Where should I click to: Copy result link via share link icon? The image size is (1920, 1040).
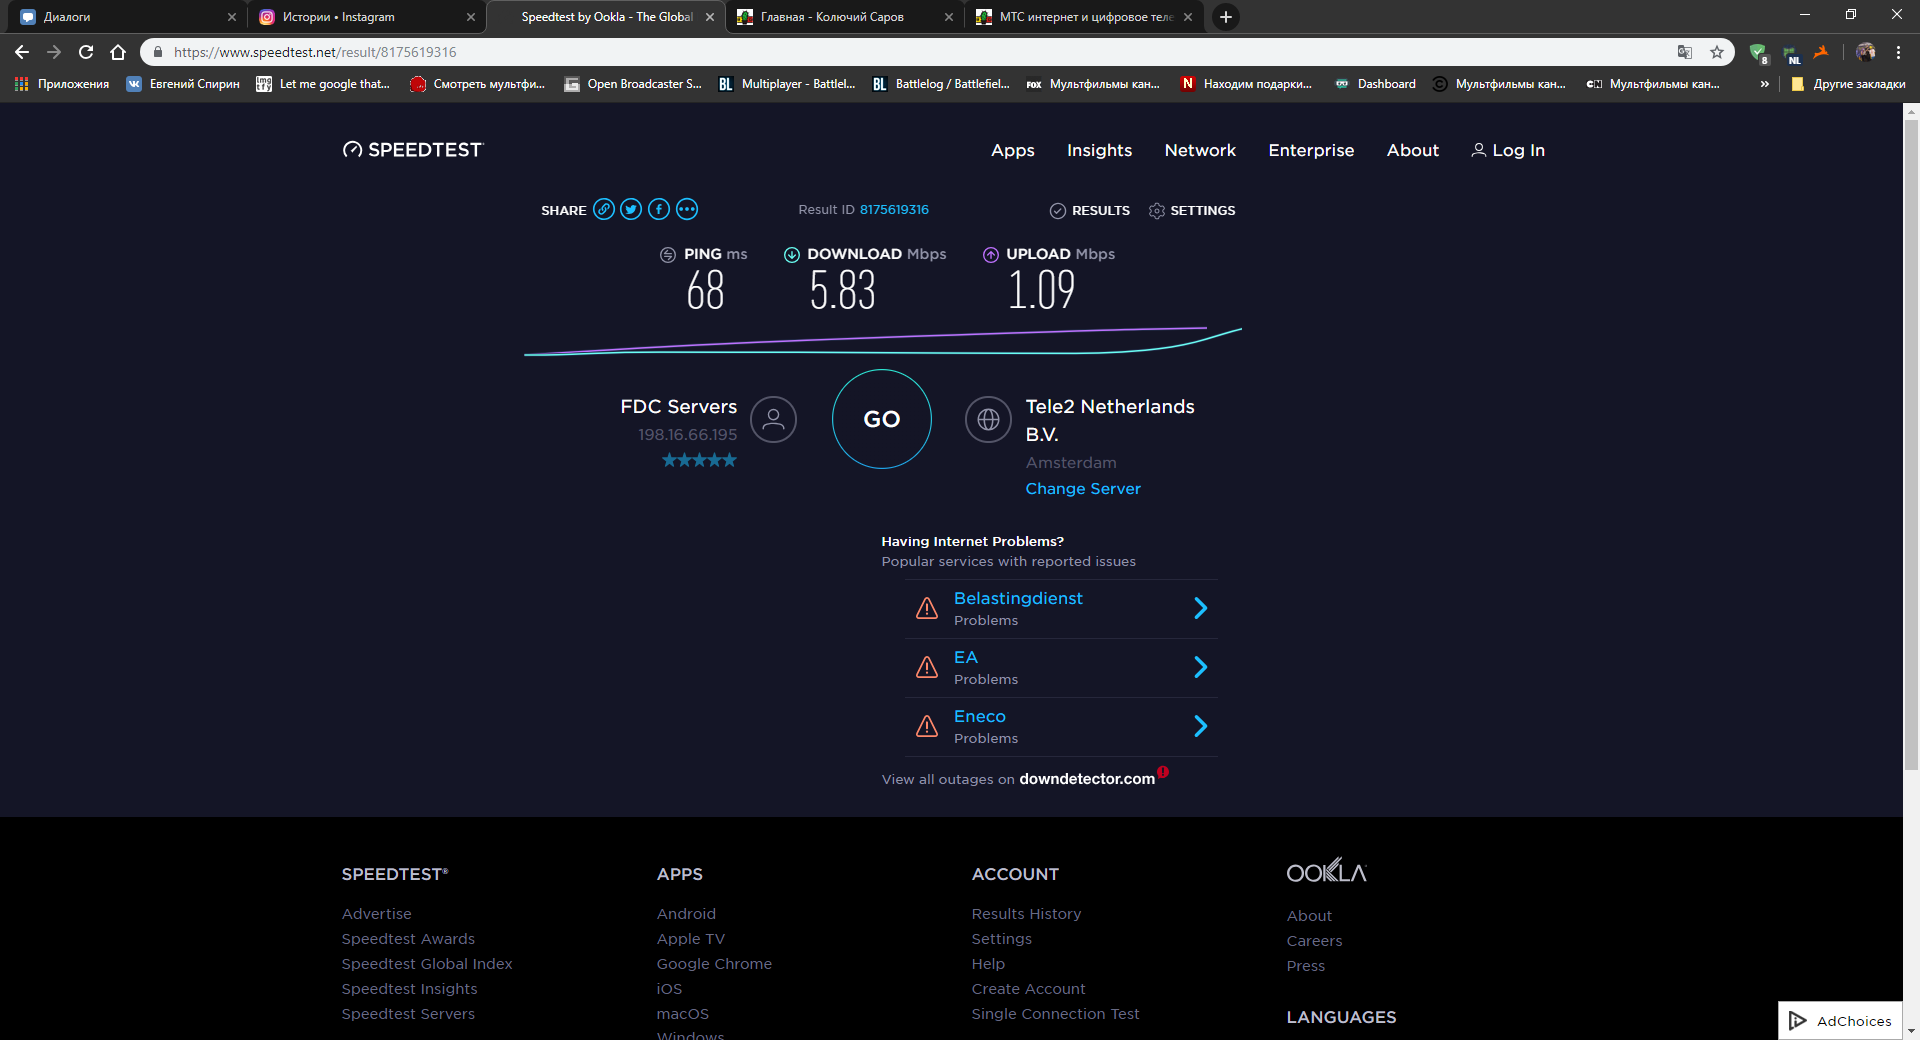click(x=603, y=209)
